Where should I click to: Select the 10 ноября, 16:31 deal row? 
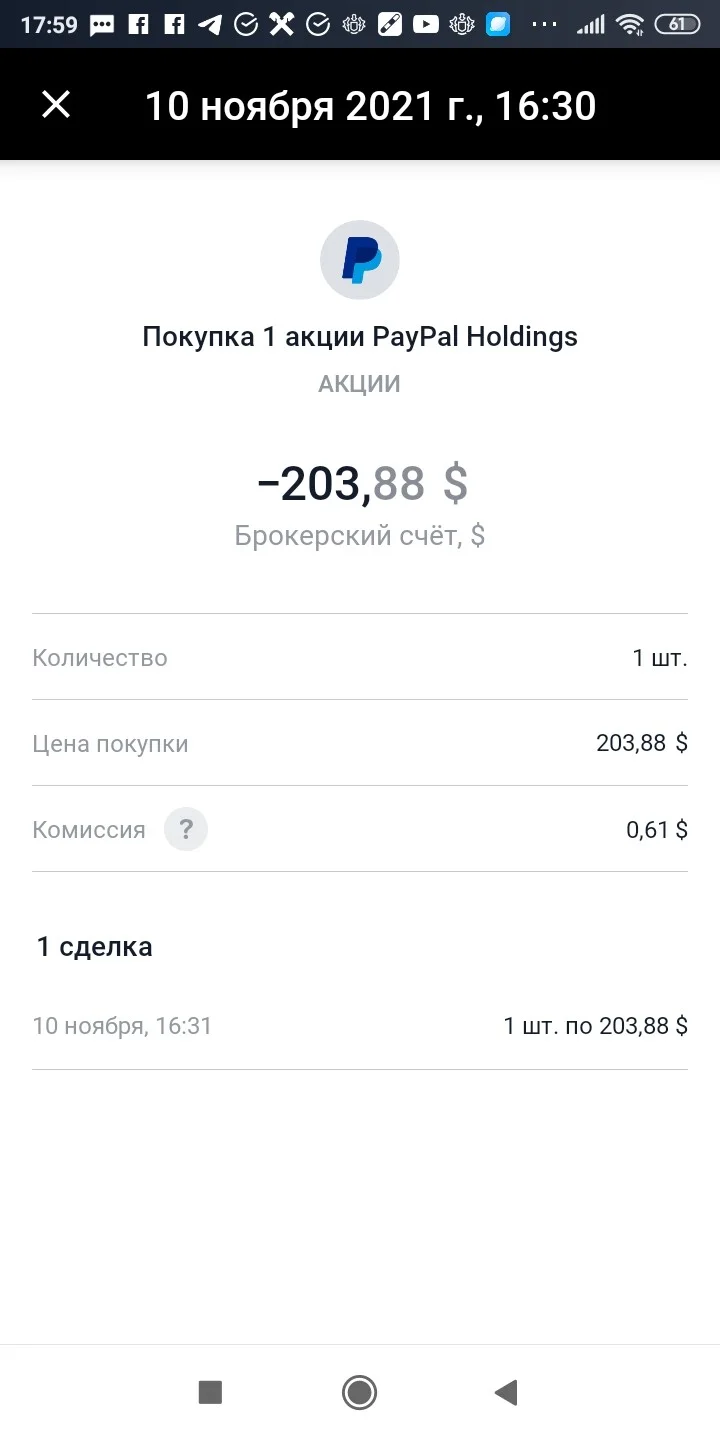coord(360,1026)
